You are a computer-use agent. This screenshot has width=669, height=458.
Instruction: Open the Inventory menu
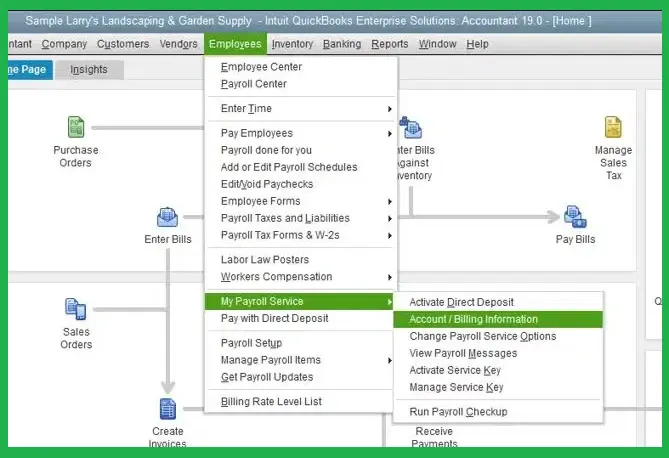[292, 44]
